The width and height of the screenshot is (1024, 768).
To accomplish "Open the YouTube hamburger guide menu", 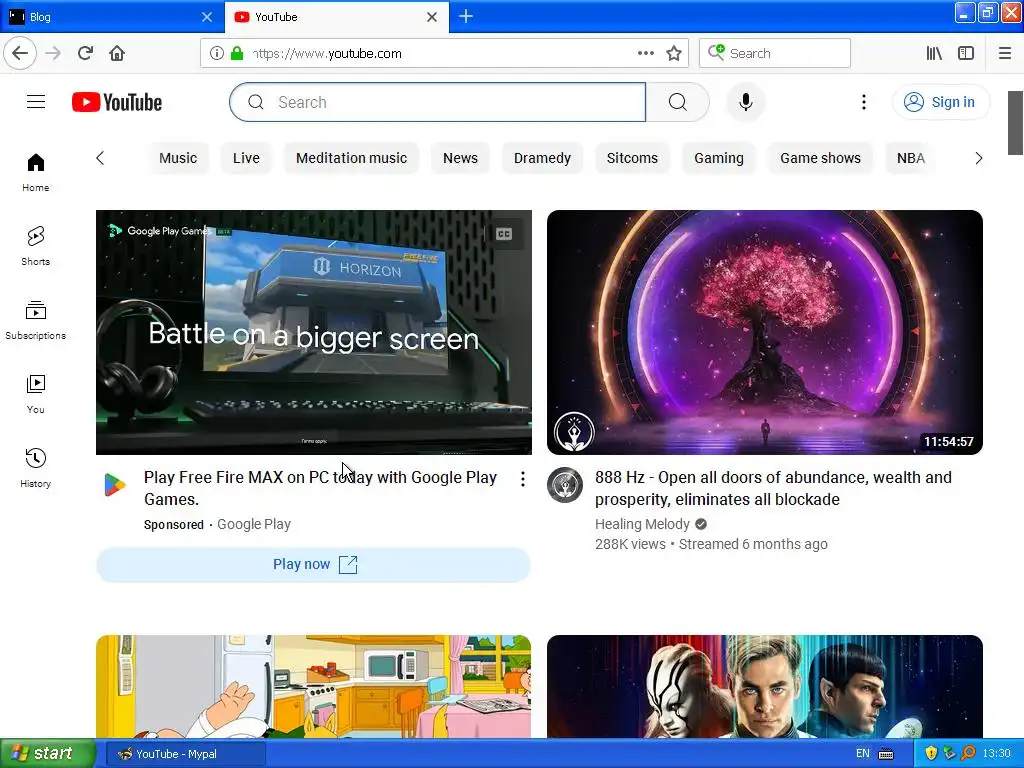I will 36,102.
